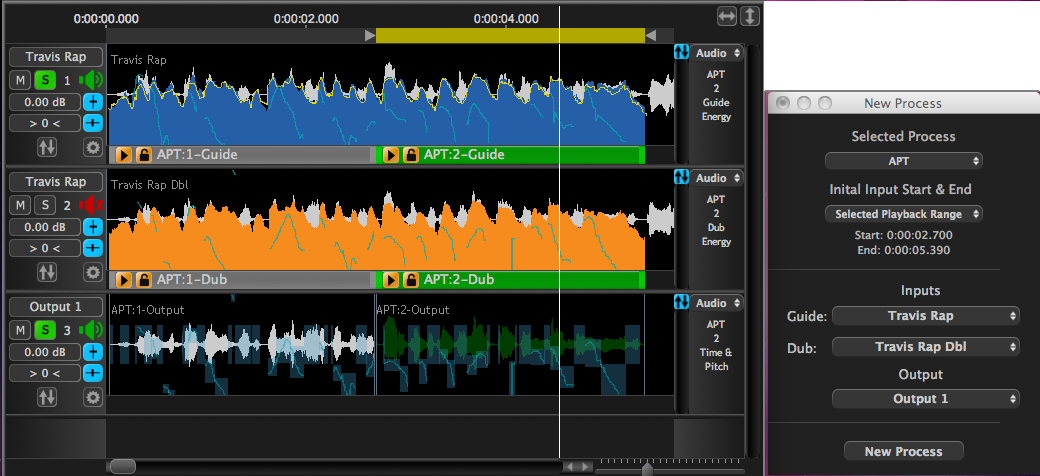Image resolution: width=1040 pixels, height=476 pixels.
Task: Expand the Selected Playback Range dropdown
Action: point(903,214)
